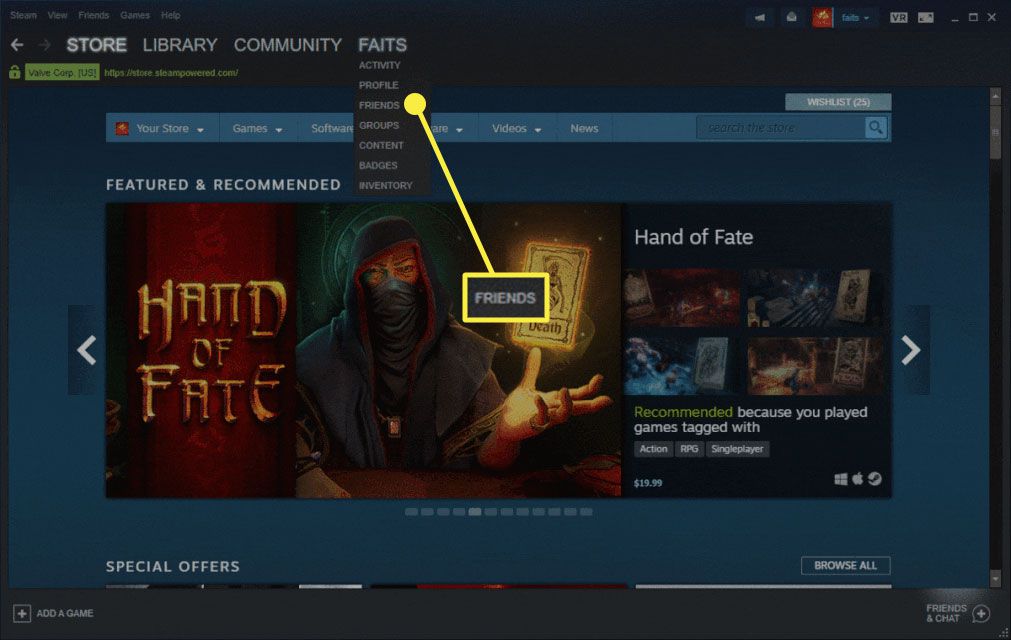Screen dimensions: 1011x640
Task: Click the Action tag
Action: click(653, 449)
